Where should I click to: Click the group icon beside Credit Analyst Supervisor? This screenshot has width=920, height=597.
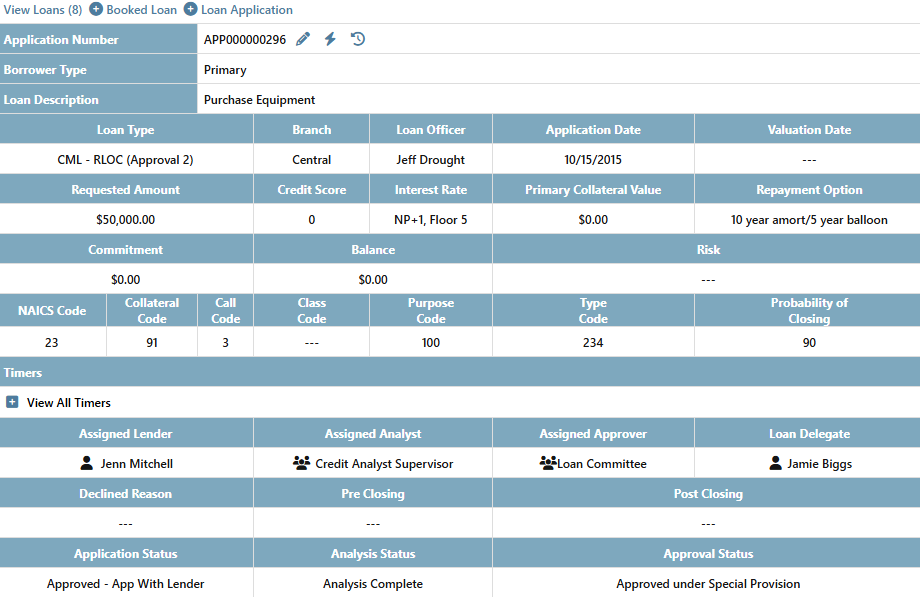pos(301,463)
